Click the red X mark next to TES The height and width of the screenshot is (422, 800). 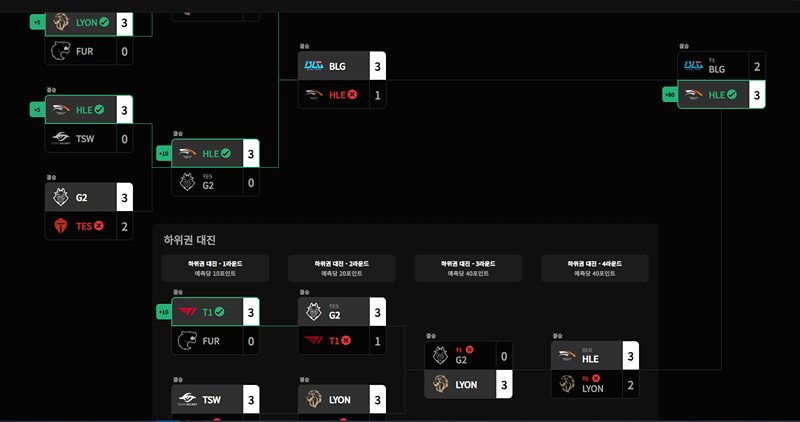tap(98, 226)
